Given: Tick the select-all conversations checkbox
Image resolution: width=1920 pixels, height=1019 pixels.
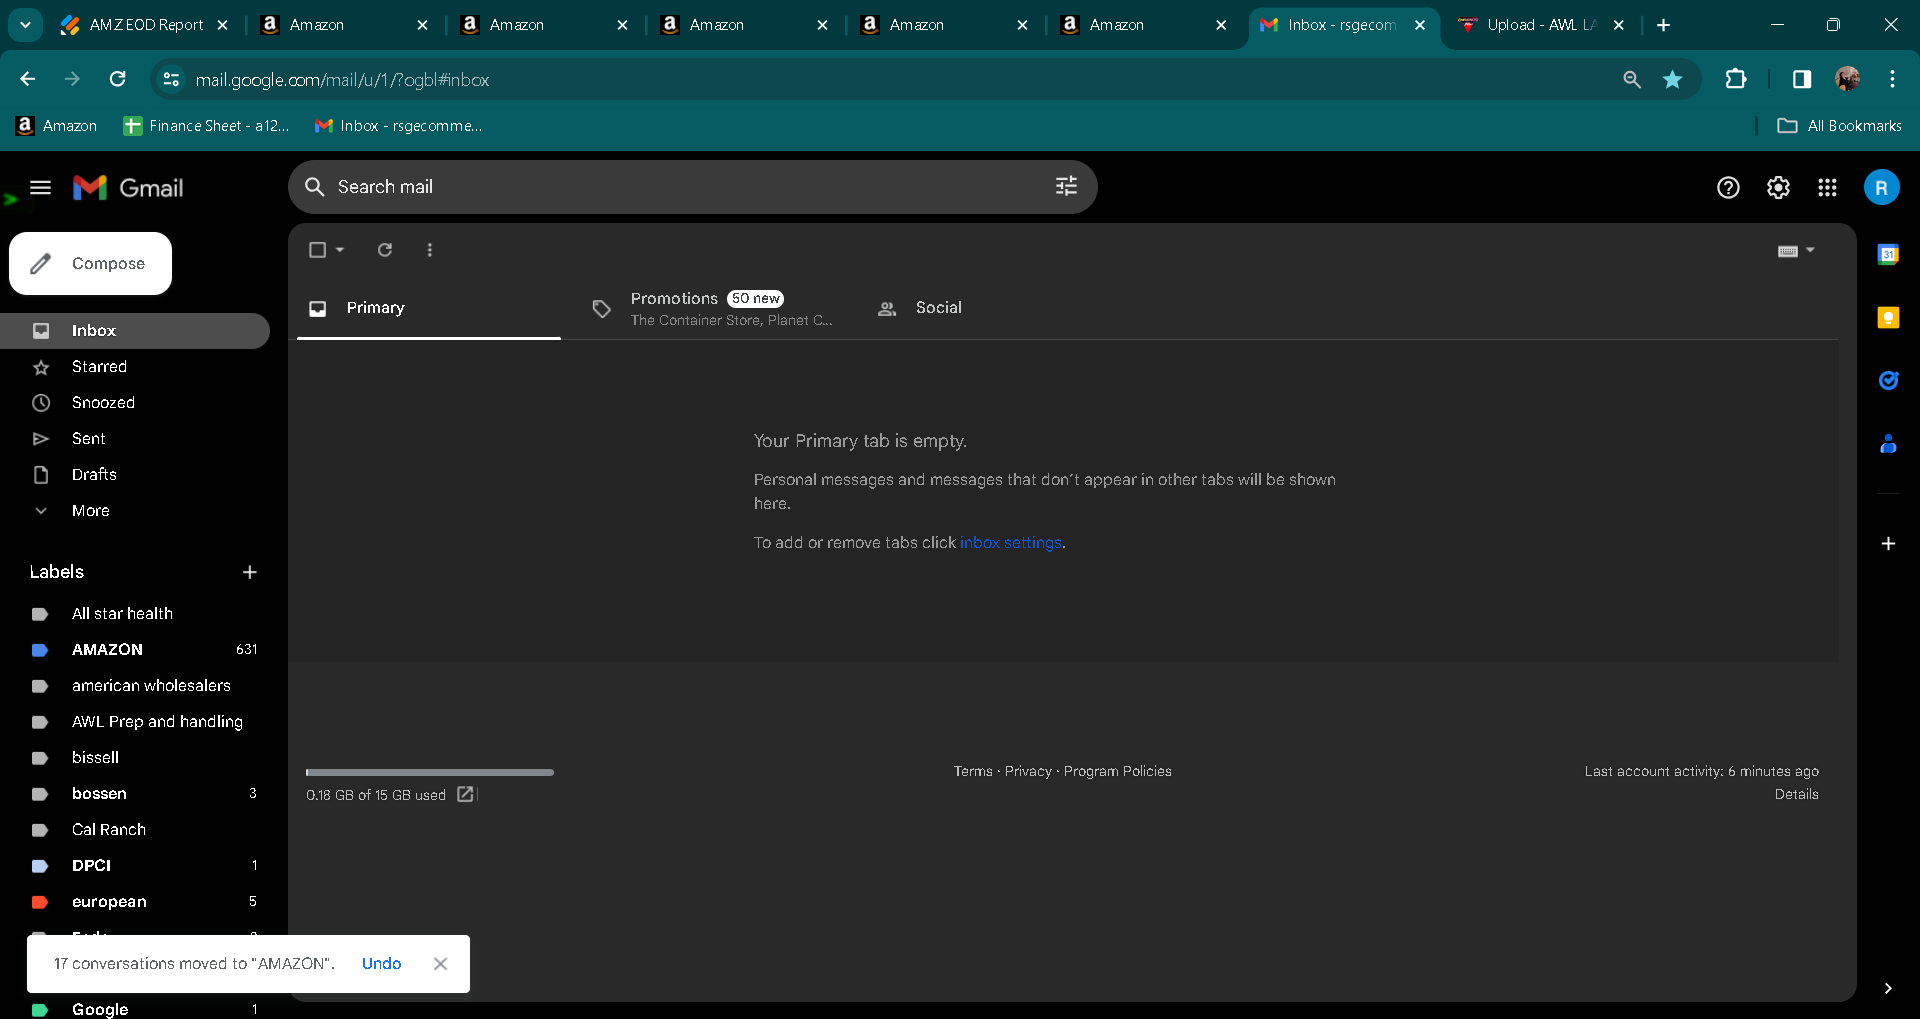Looking at the screenshot, I should [317, 250].
